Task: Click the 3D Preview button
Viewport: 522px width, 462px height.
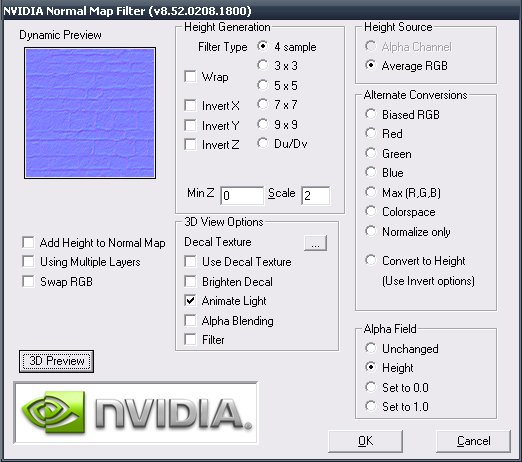Action: tap(56, 361)
